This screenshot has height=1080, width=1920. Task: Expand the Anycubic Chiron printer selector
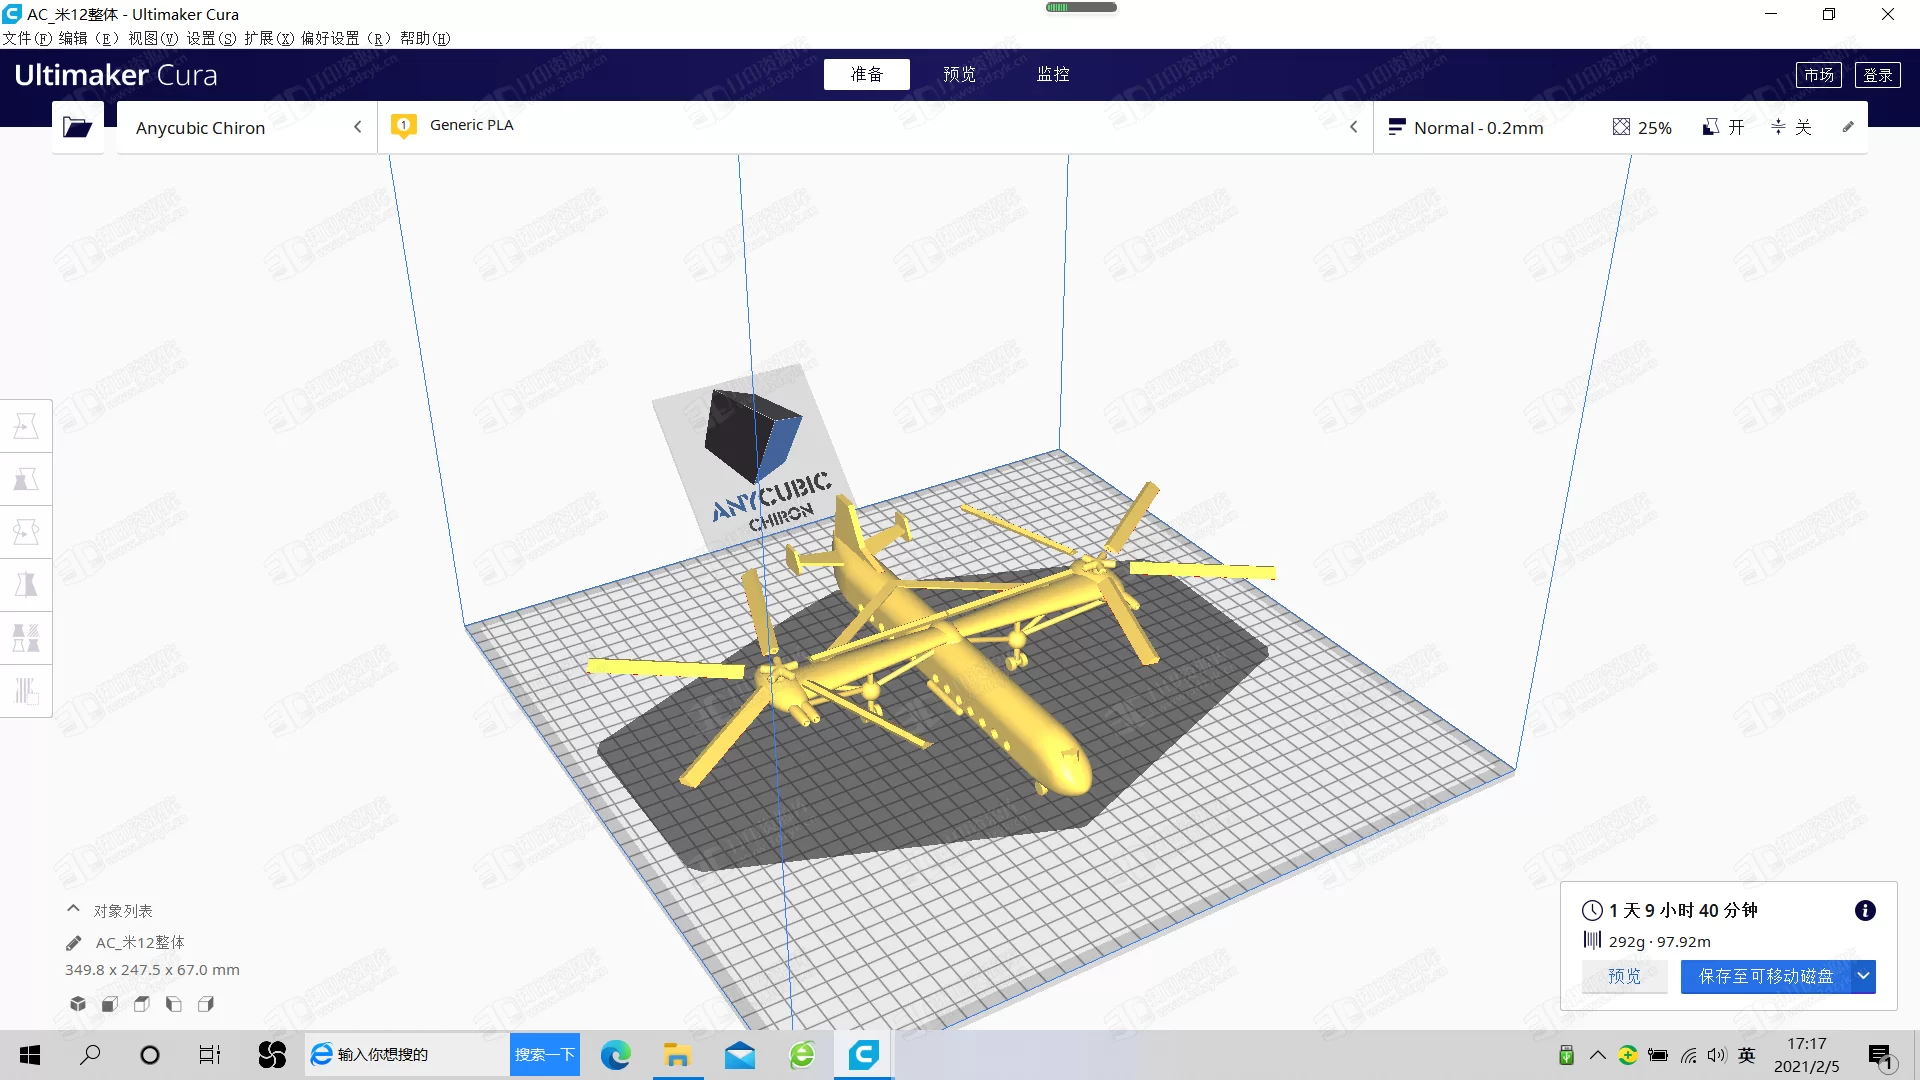pos(247,127)
